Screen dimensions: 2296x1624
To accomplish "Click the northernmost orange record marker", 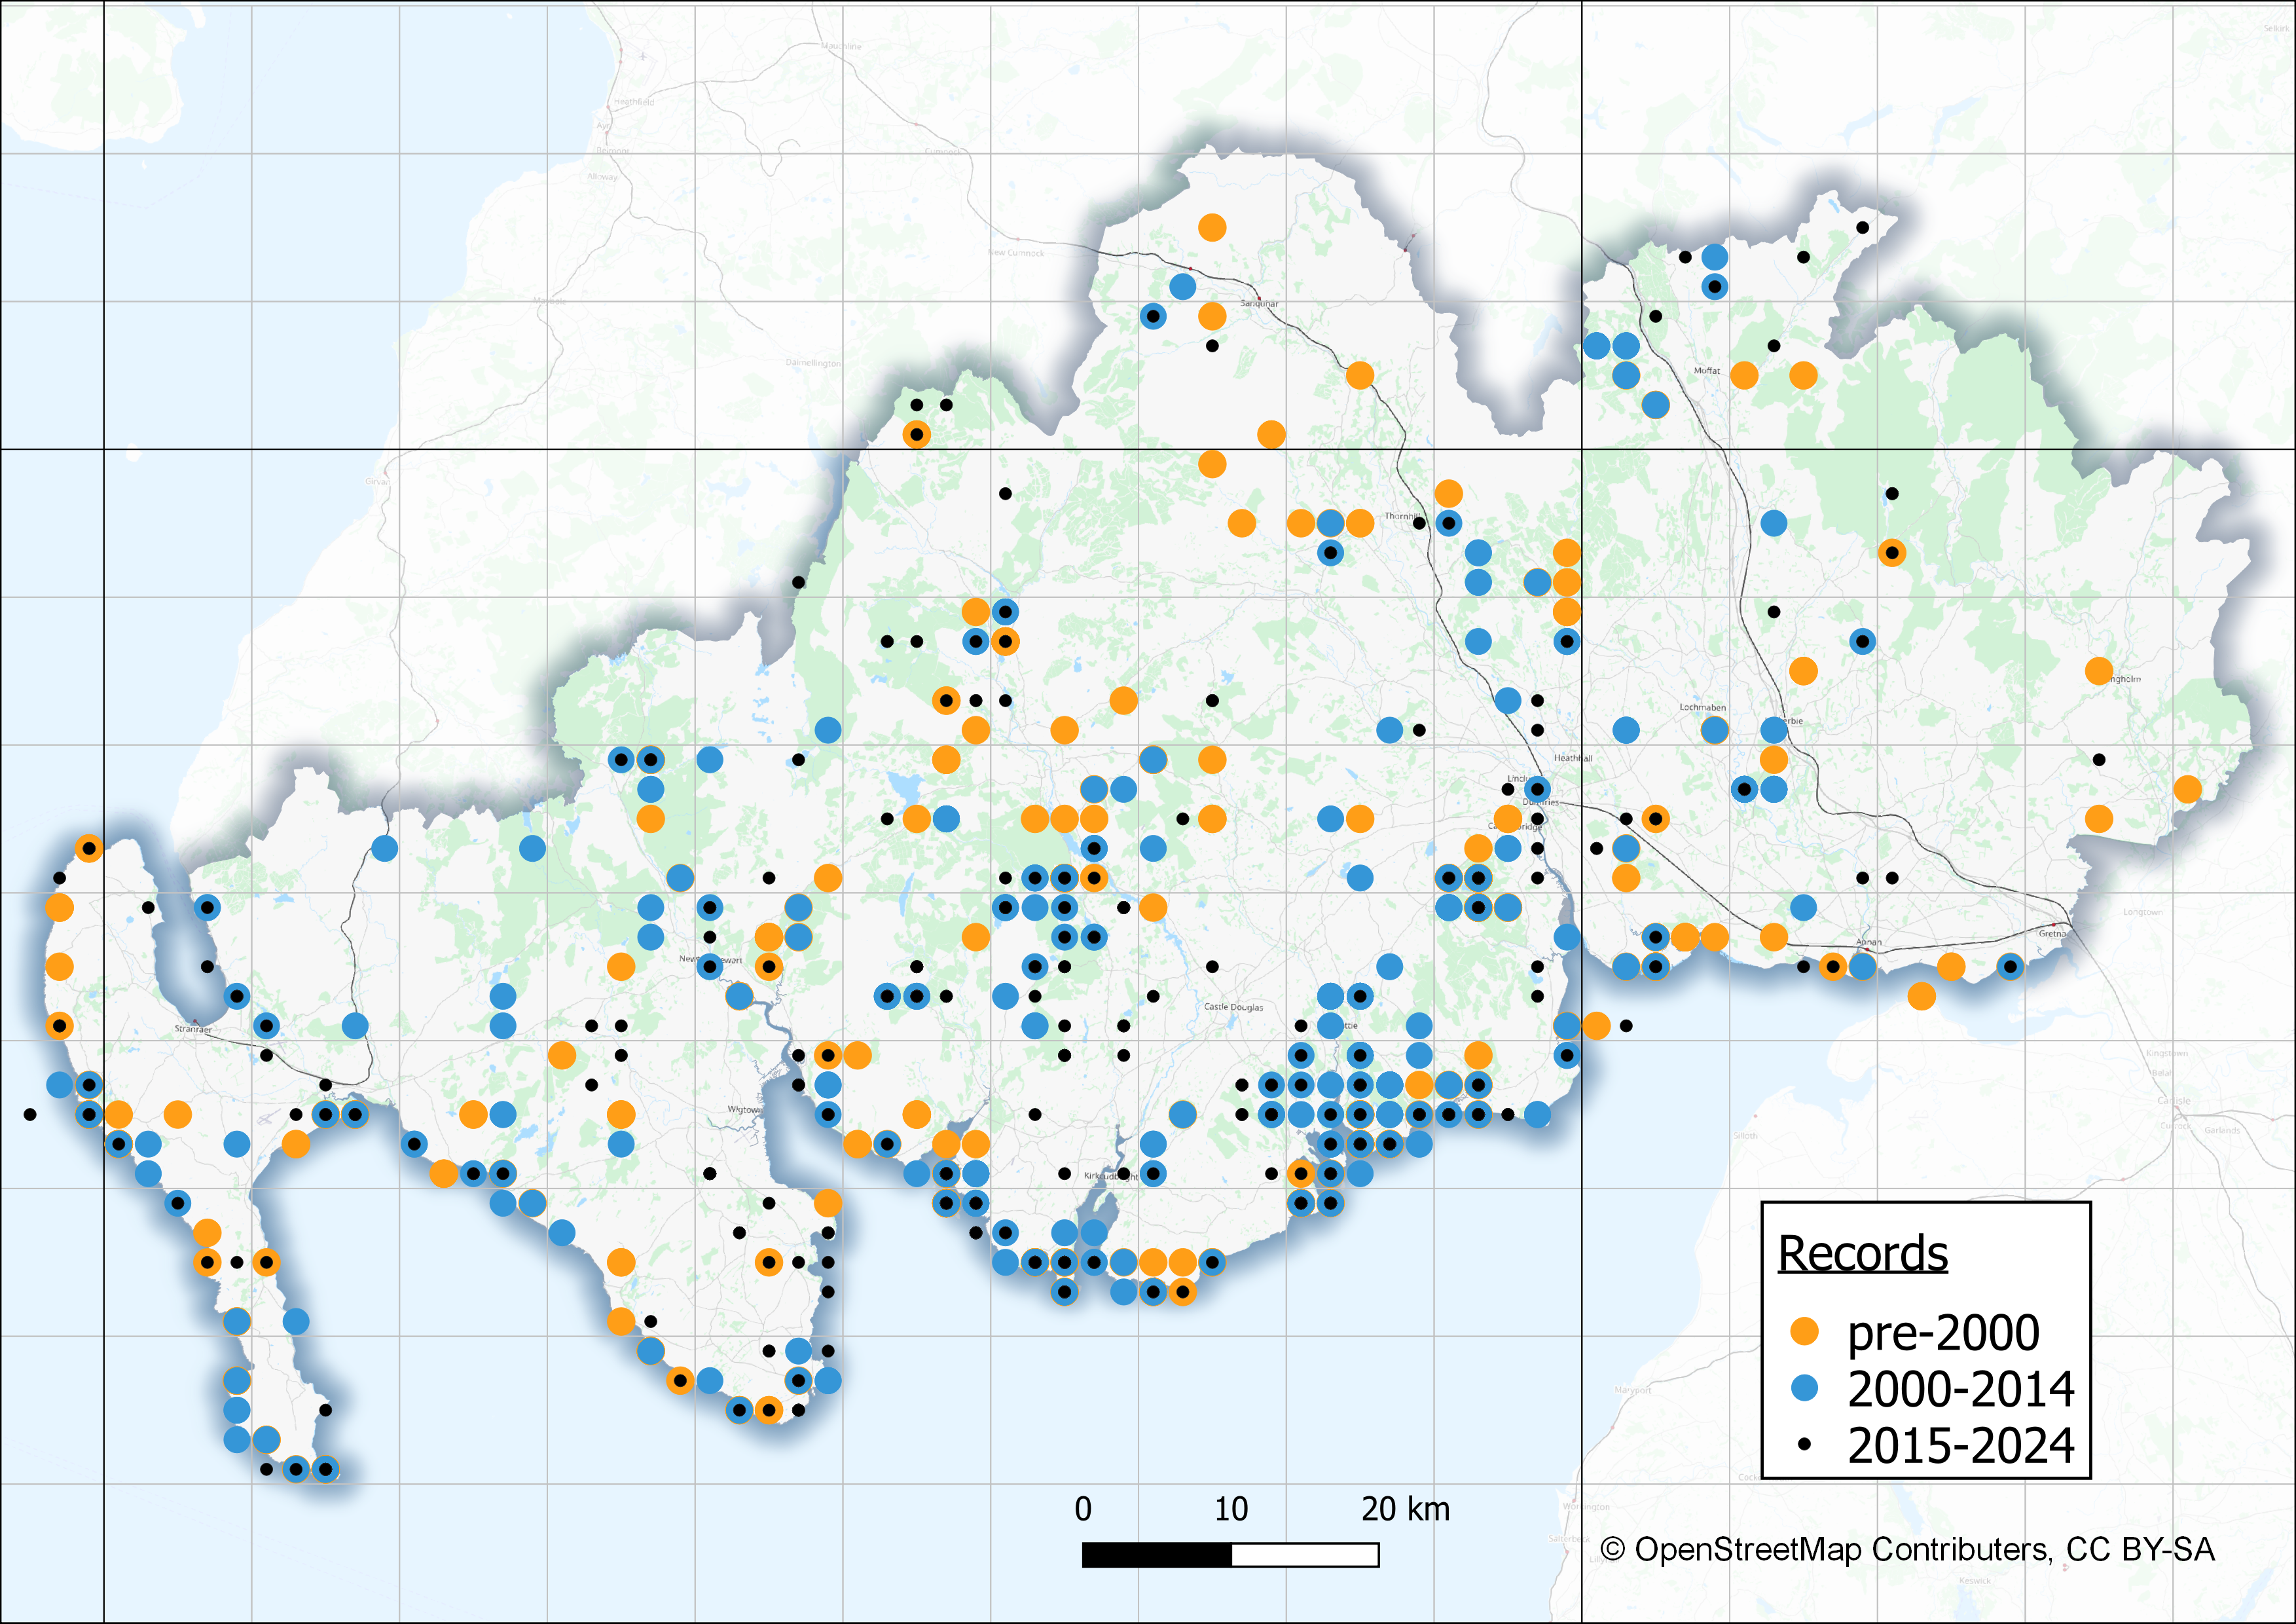I will (1212, 228).
